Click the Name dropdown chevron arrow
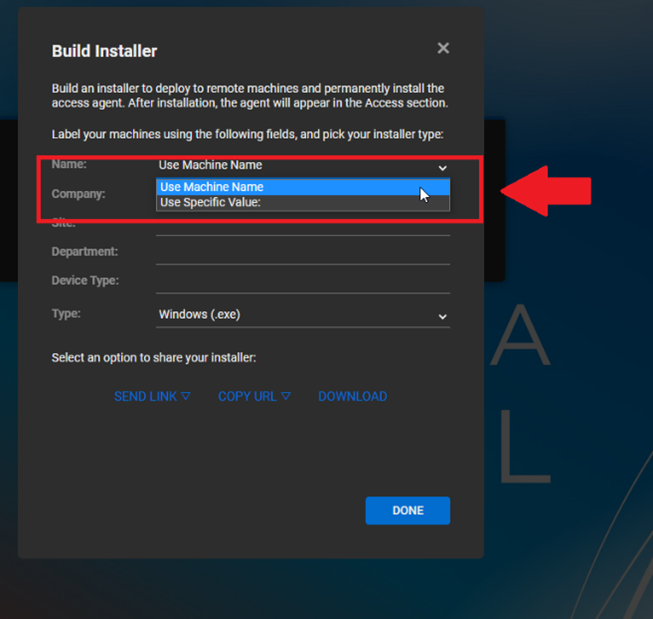653x619 pixels. coord(442,167)
